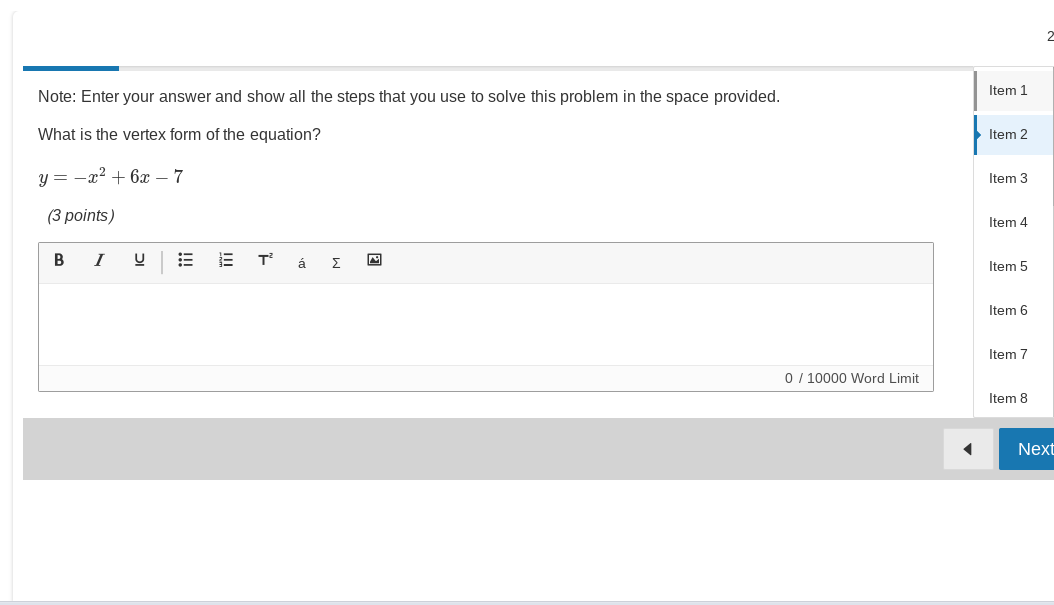Open the superscript formatting tool
1054x605 pixels.
point(263,261)
